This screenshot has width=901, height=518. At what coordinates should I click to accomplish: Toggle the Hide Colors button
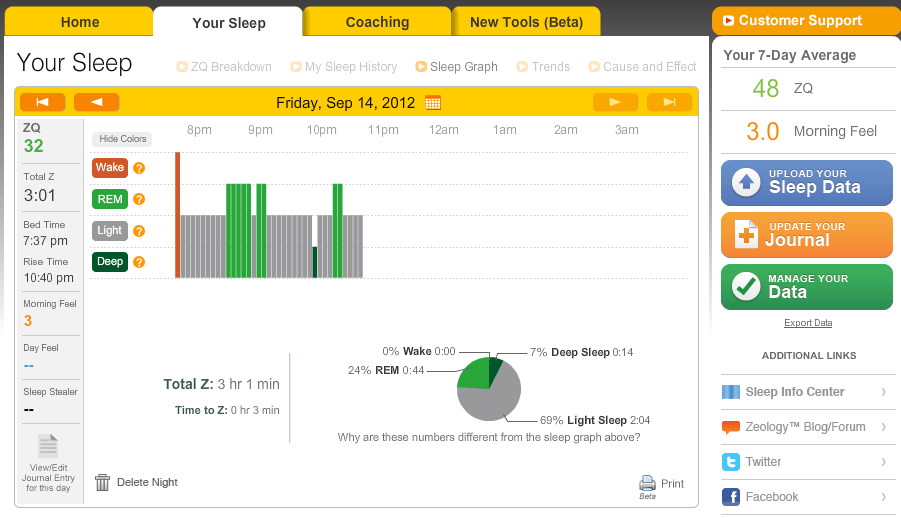[122, 139]
